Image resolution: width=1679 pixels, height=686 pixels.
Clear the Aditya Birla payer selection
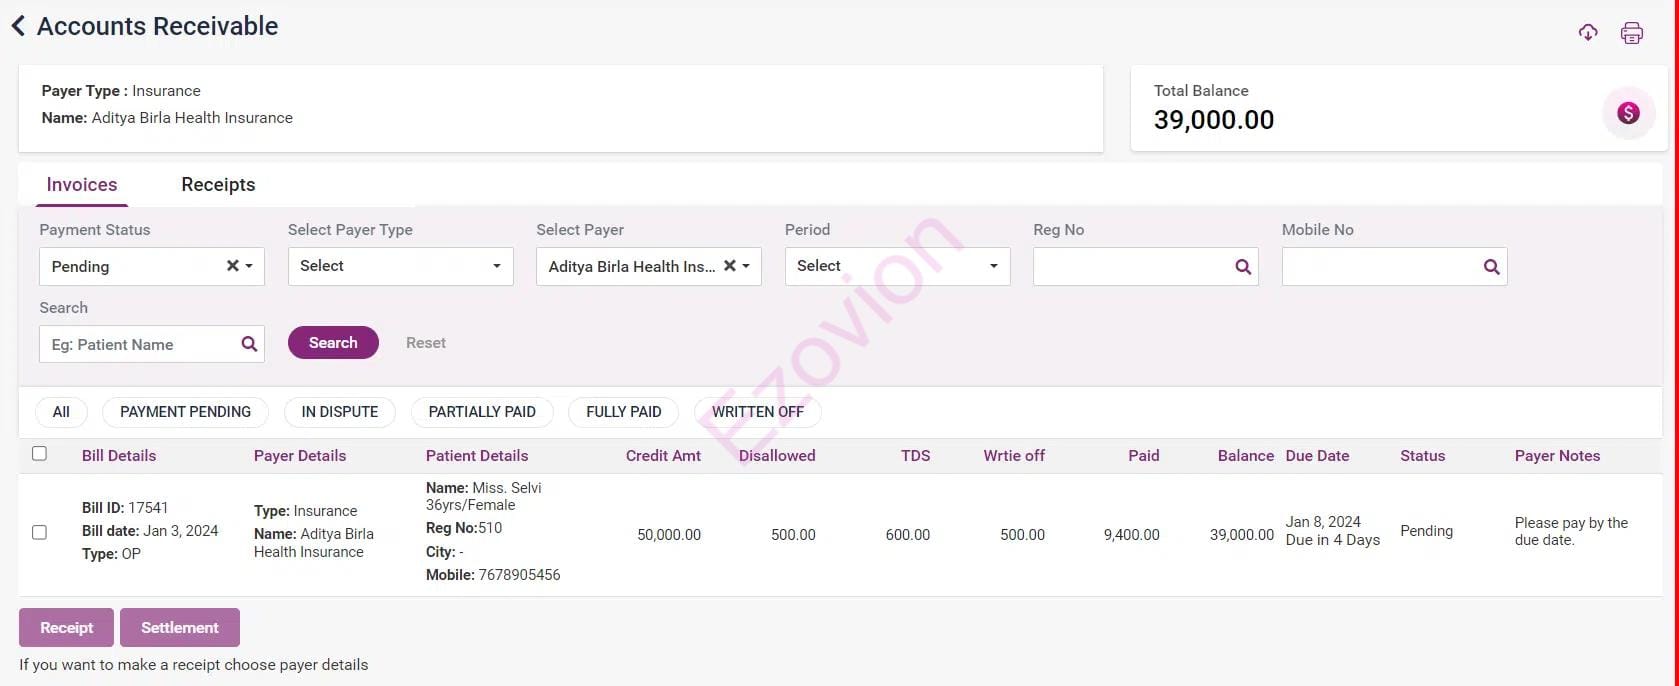[729, 266]
